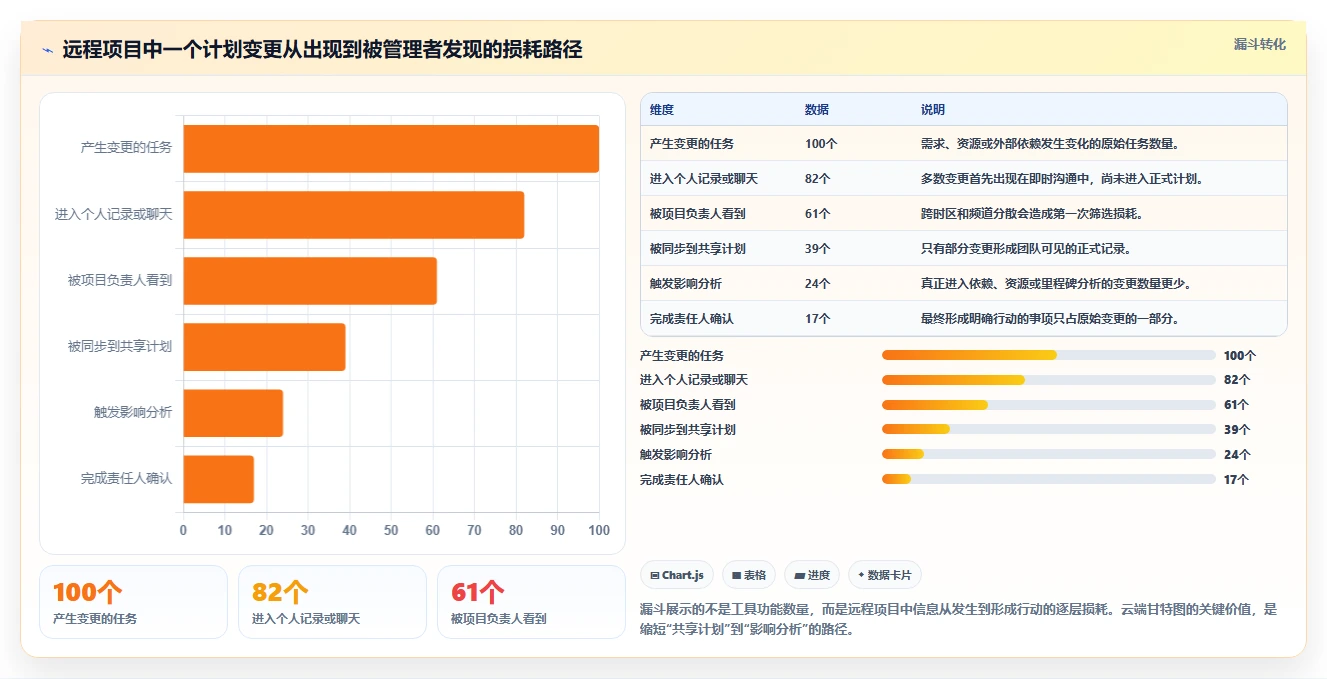This screenshot has width=1327, height=679.
Task: Click the description starting 跨时区和频道分散
Action: pos(1032,214)
